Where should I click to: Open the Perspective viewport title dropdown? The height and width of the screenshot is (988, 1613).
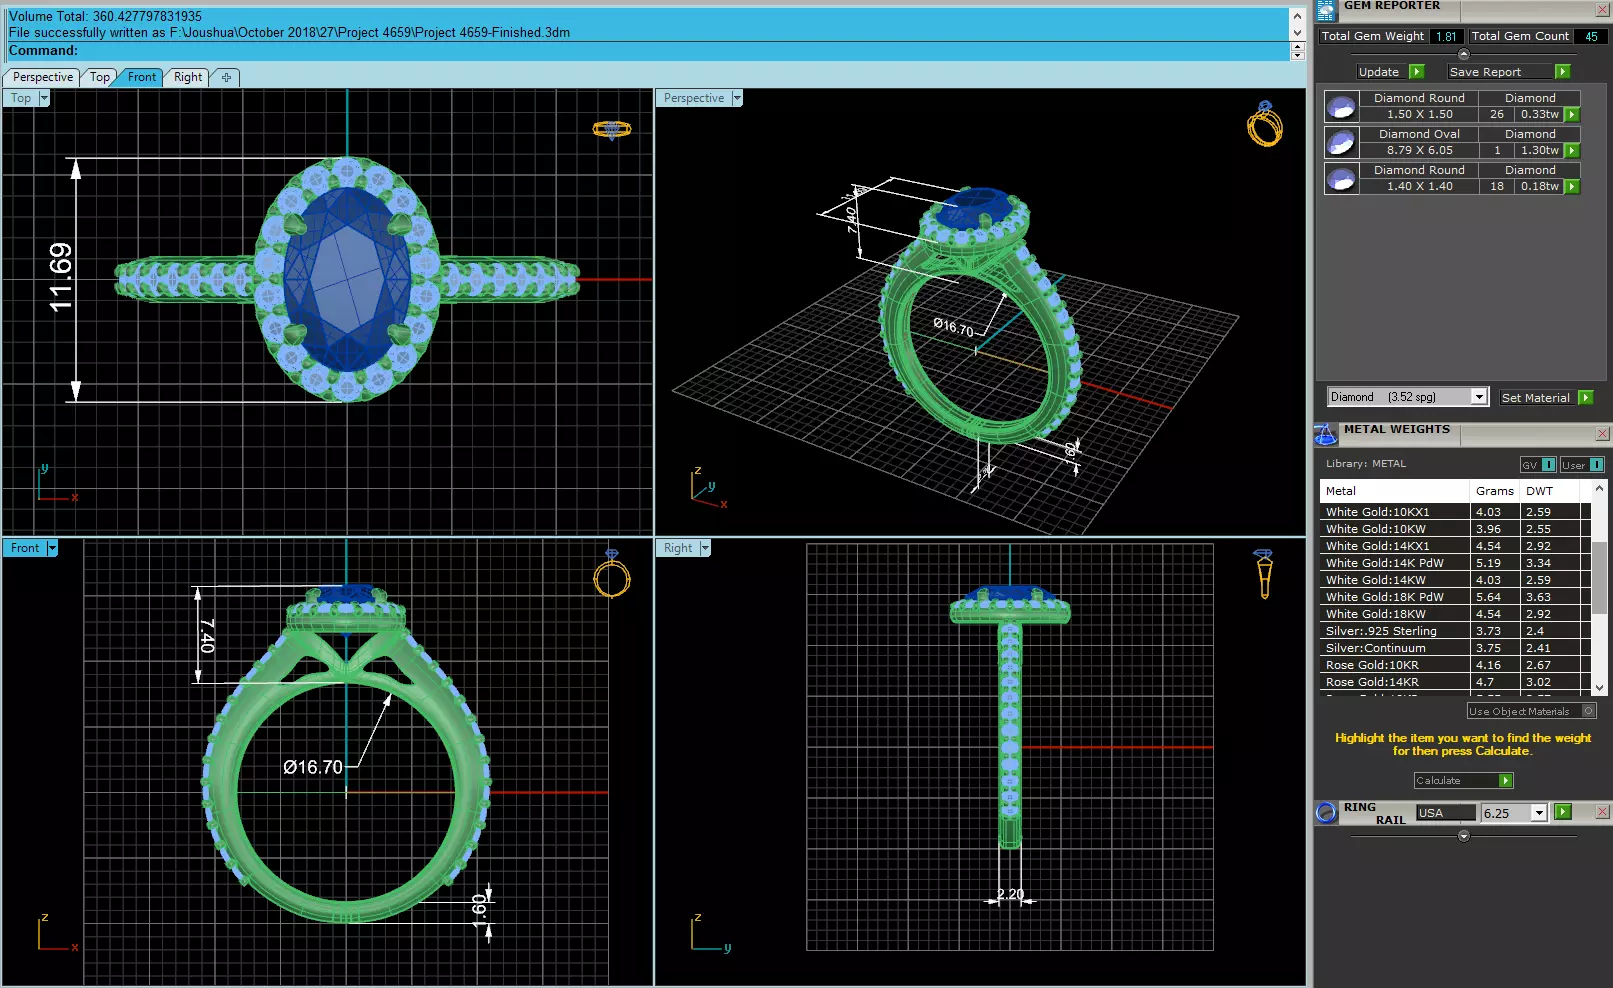click(737, 98)
